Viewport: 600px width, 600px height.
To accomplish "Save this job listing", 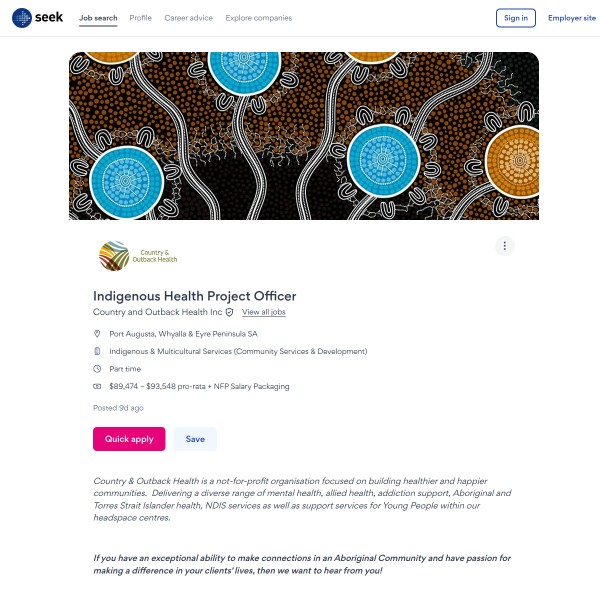I will [195, 439].
